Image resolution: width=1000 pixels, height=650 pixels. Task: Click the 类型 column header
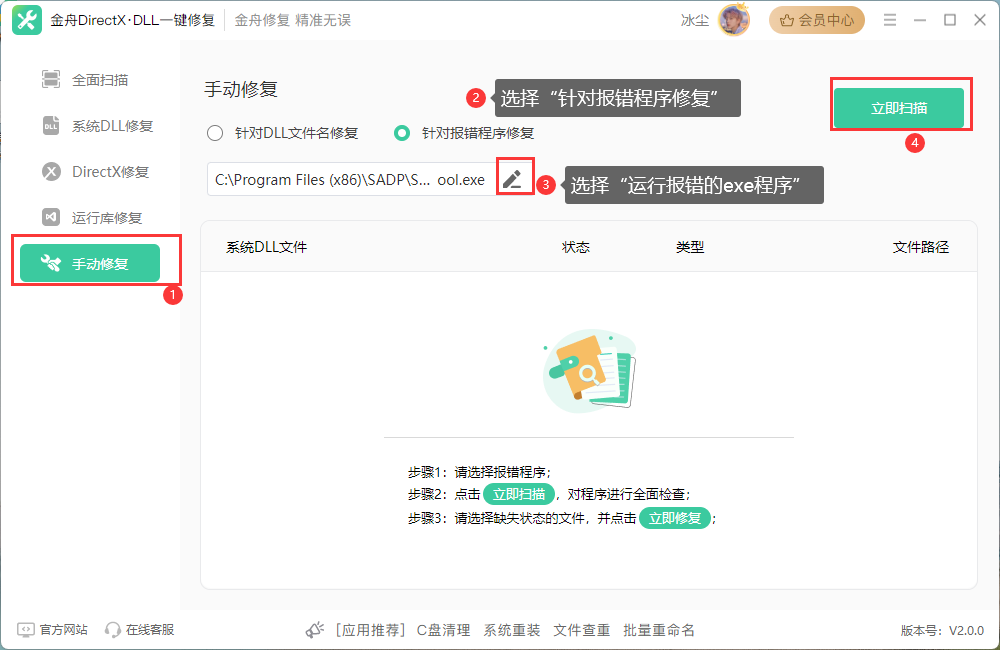coord(690,247)
